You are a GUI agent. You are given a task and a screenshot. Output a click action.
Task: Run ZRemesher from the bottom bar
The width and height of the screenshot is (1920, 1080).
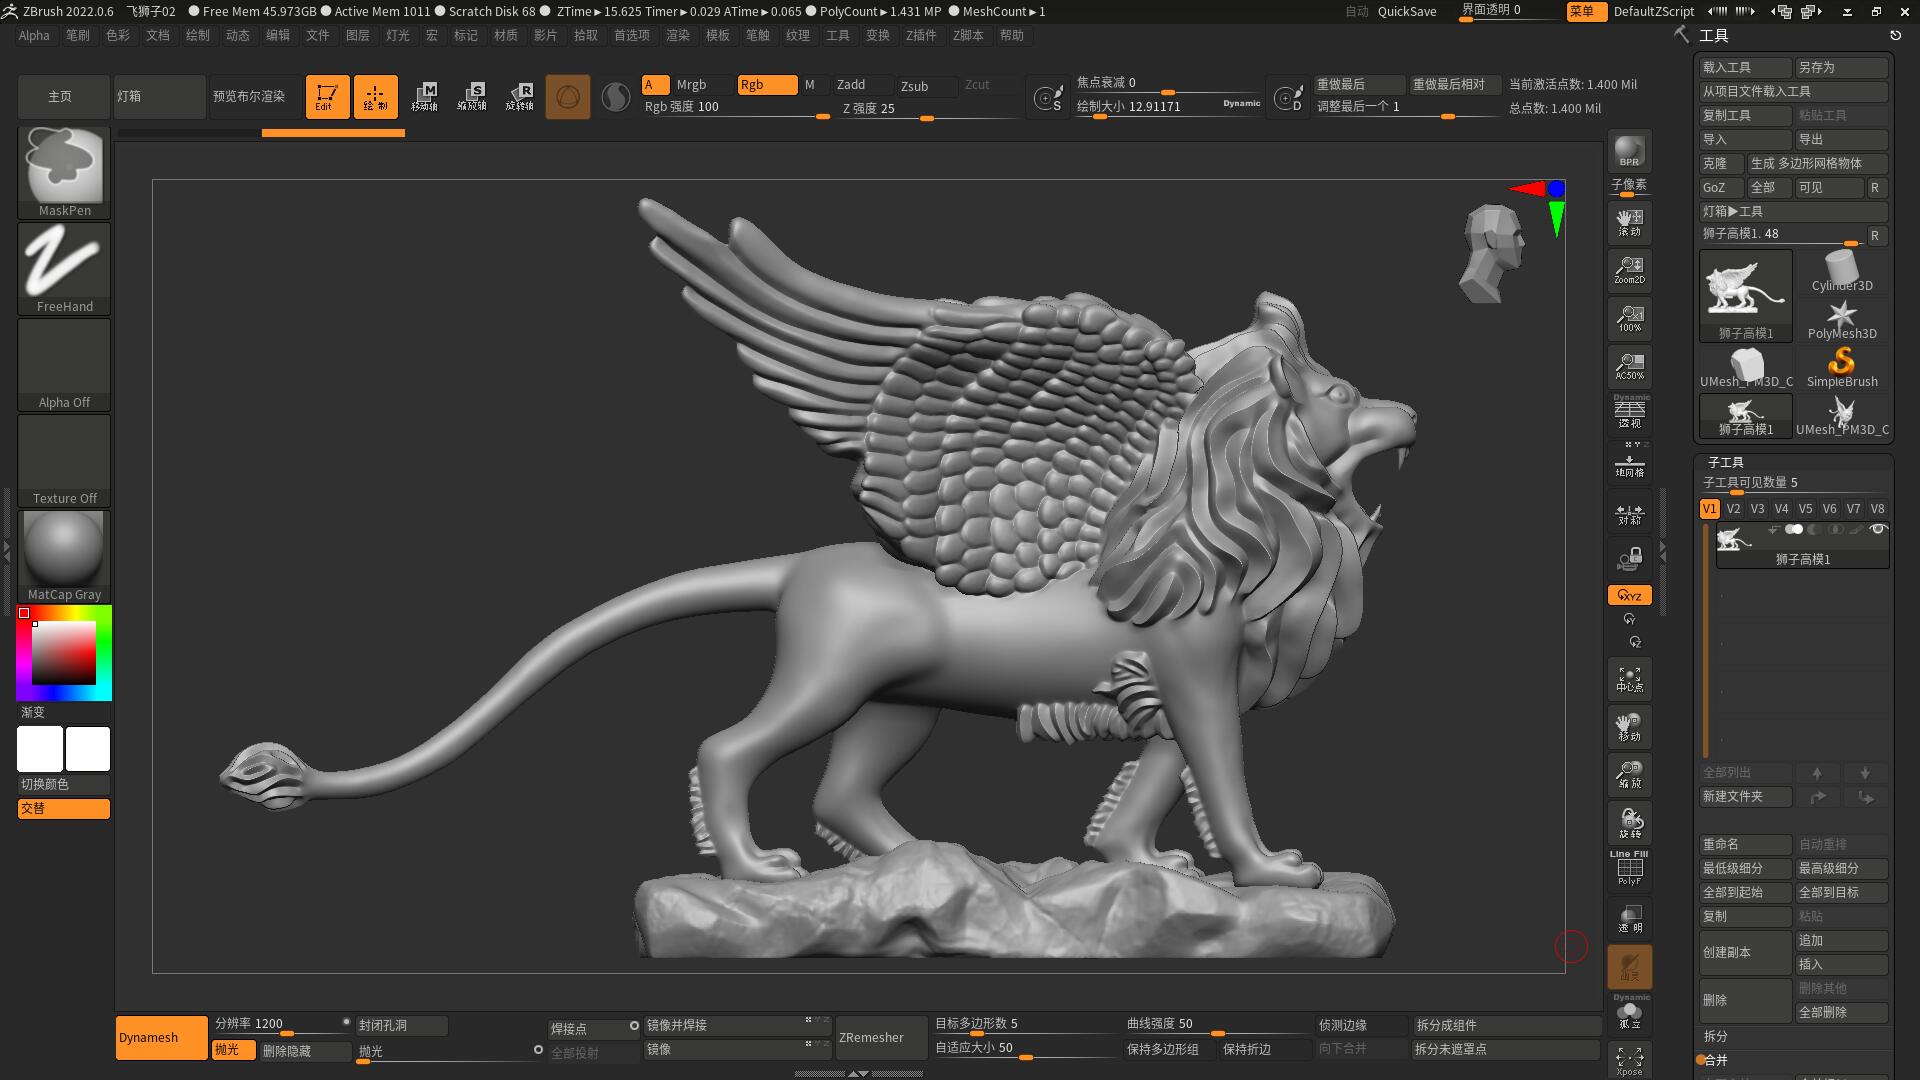coord(880,1037)
